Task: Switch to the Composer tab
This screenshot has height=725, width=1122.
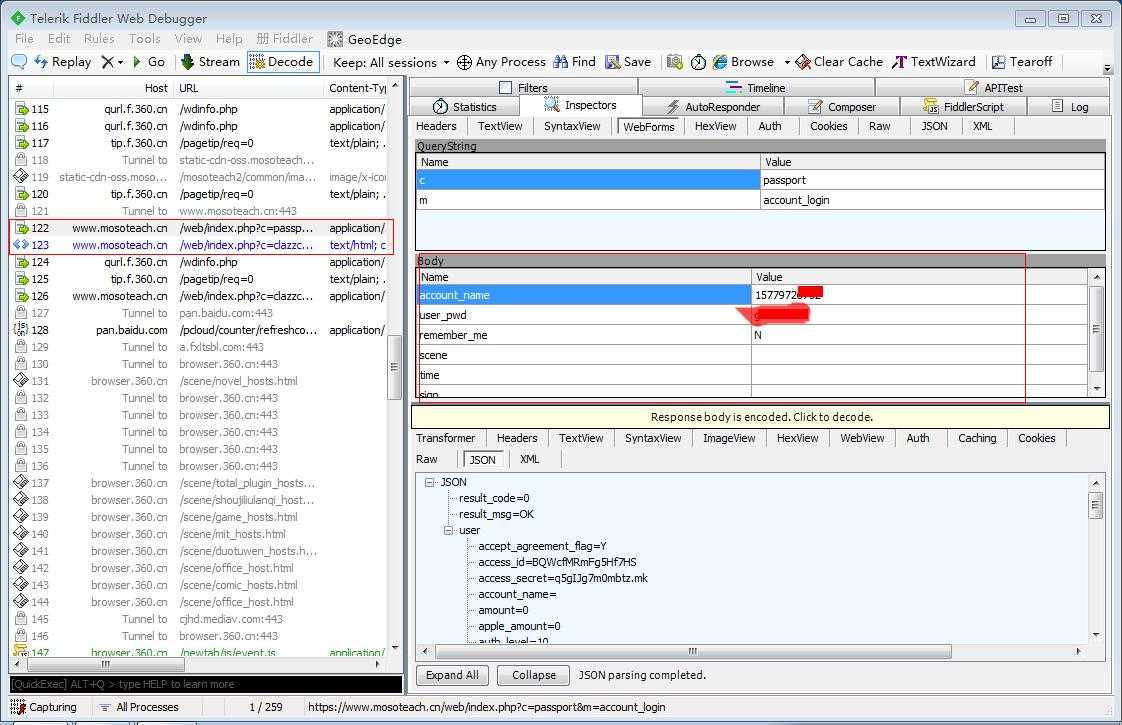Action: (842, 107)
